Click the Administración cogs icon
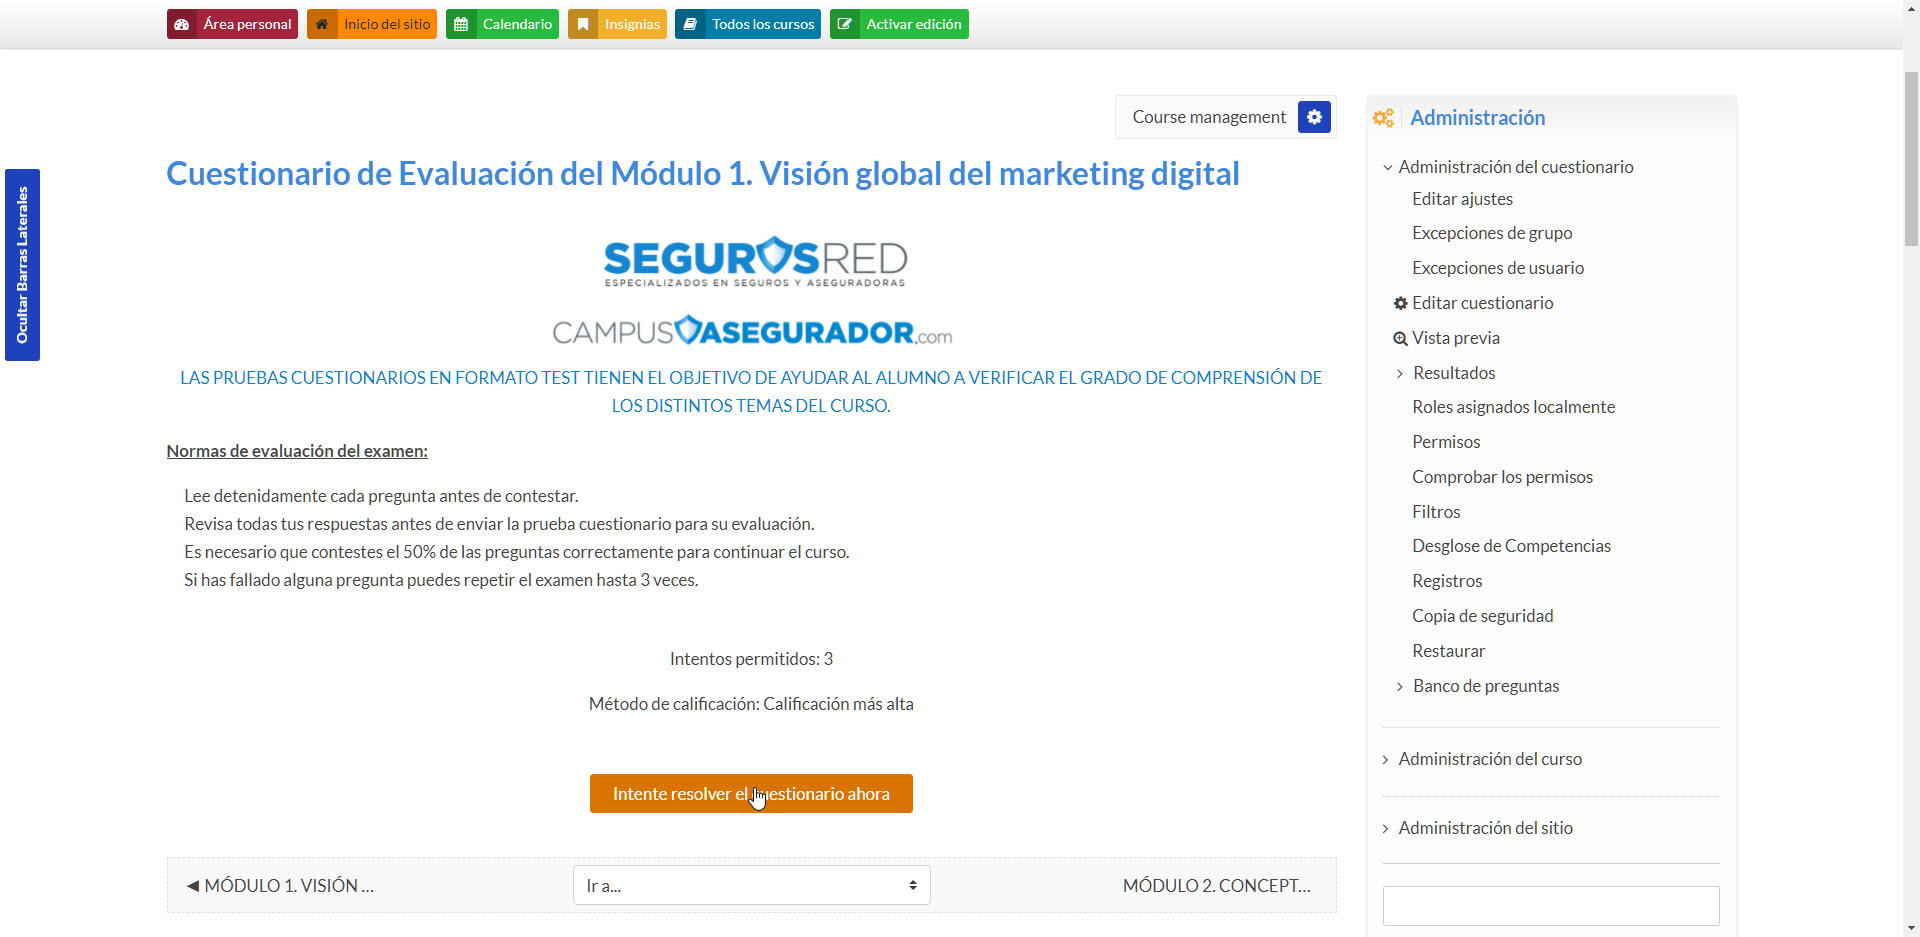The image size is (1920, 937). pyautogui.click(x=1383, y=118)
